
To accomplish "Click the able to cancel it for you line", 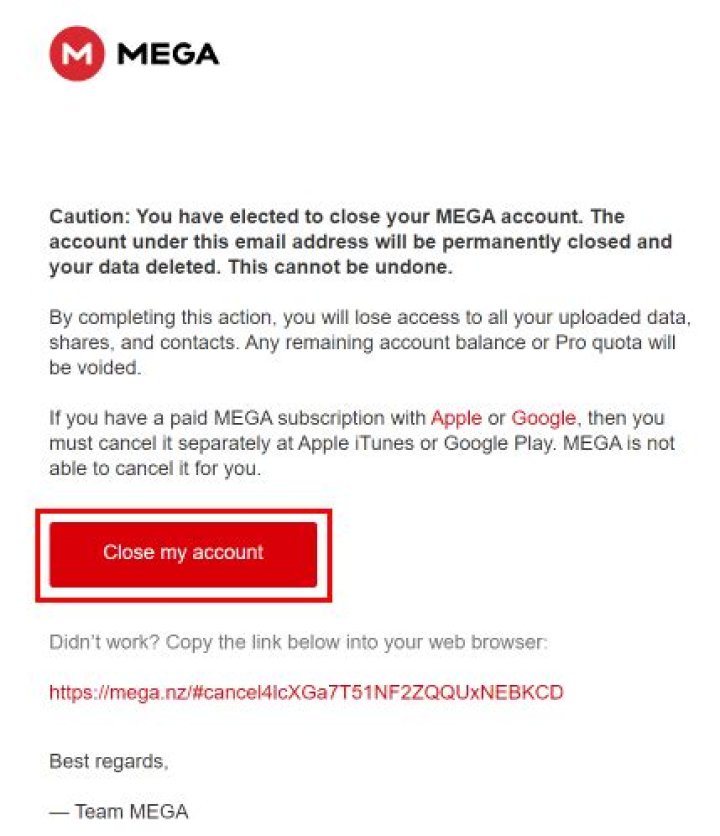I will tap(155, 468).
